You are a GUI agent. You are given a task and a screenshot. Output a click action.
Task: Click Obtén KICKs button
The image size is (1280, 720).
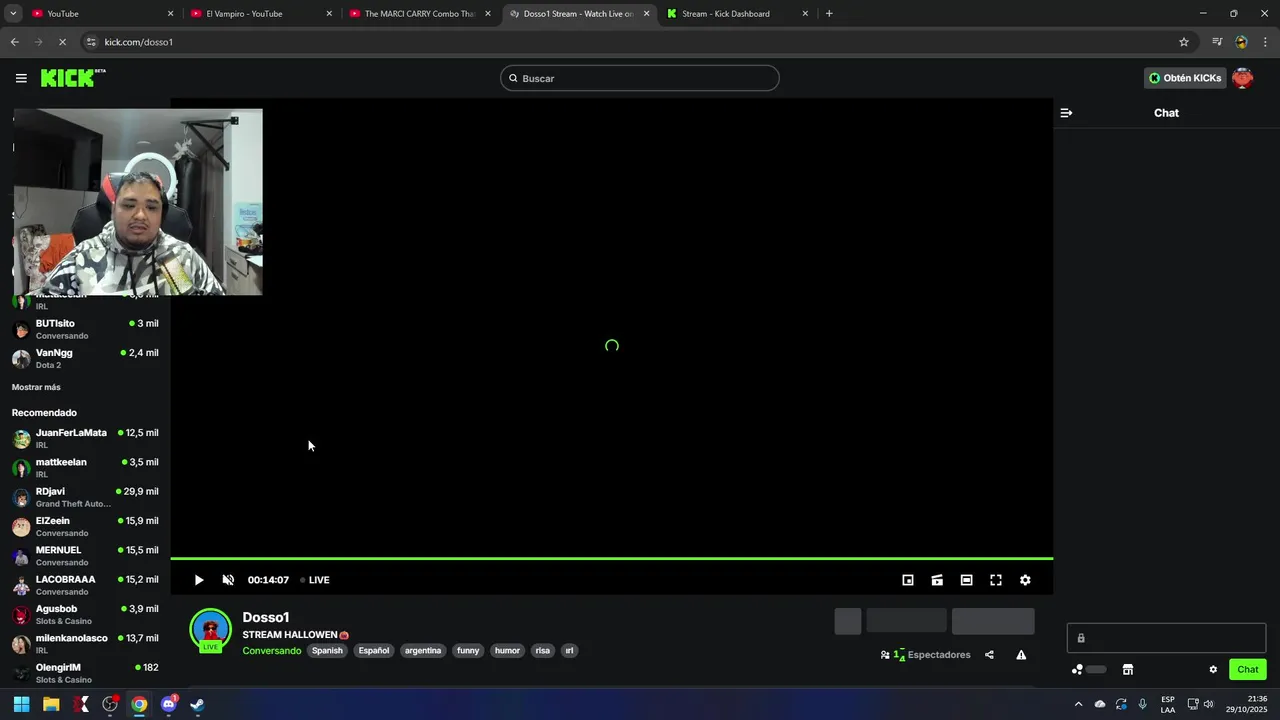1185,78
